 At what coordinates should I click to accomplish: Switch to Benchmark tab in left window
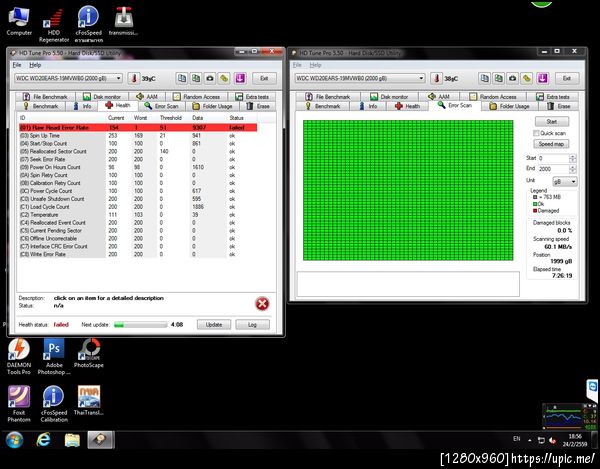pyautogui.click(x=41, y=106)
